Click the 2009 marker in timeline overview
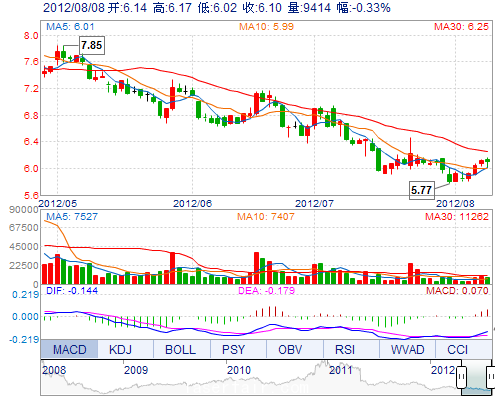 136,370
